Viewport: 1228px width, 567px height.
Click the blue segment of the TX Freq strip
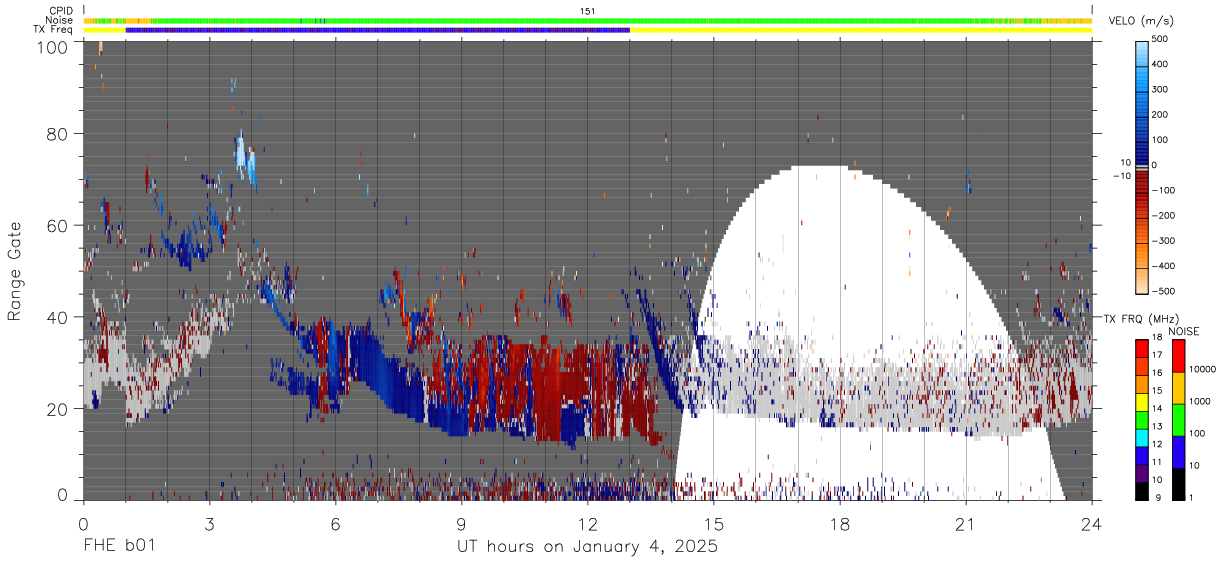tap(378, 30)
